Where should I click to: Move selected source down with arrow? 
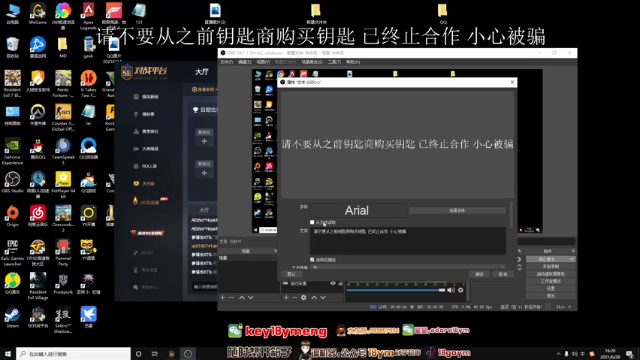click(323, 298)
